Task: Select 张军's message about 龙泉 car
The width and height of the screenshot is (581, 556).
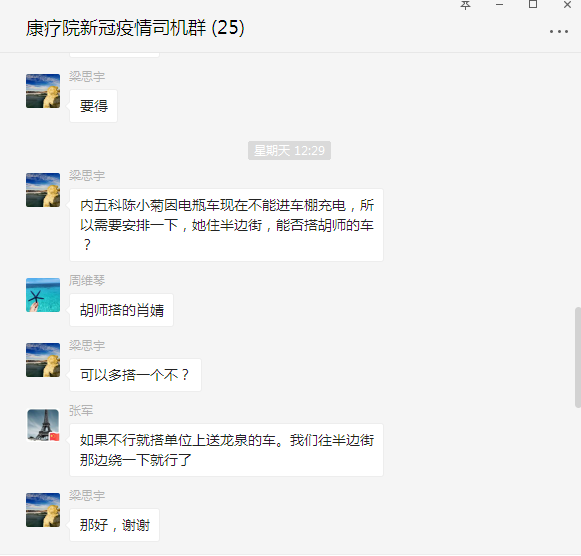Action: click(x=226, y=450)
